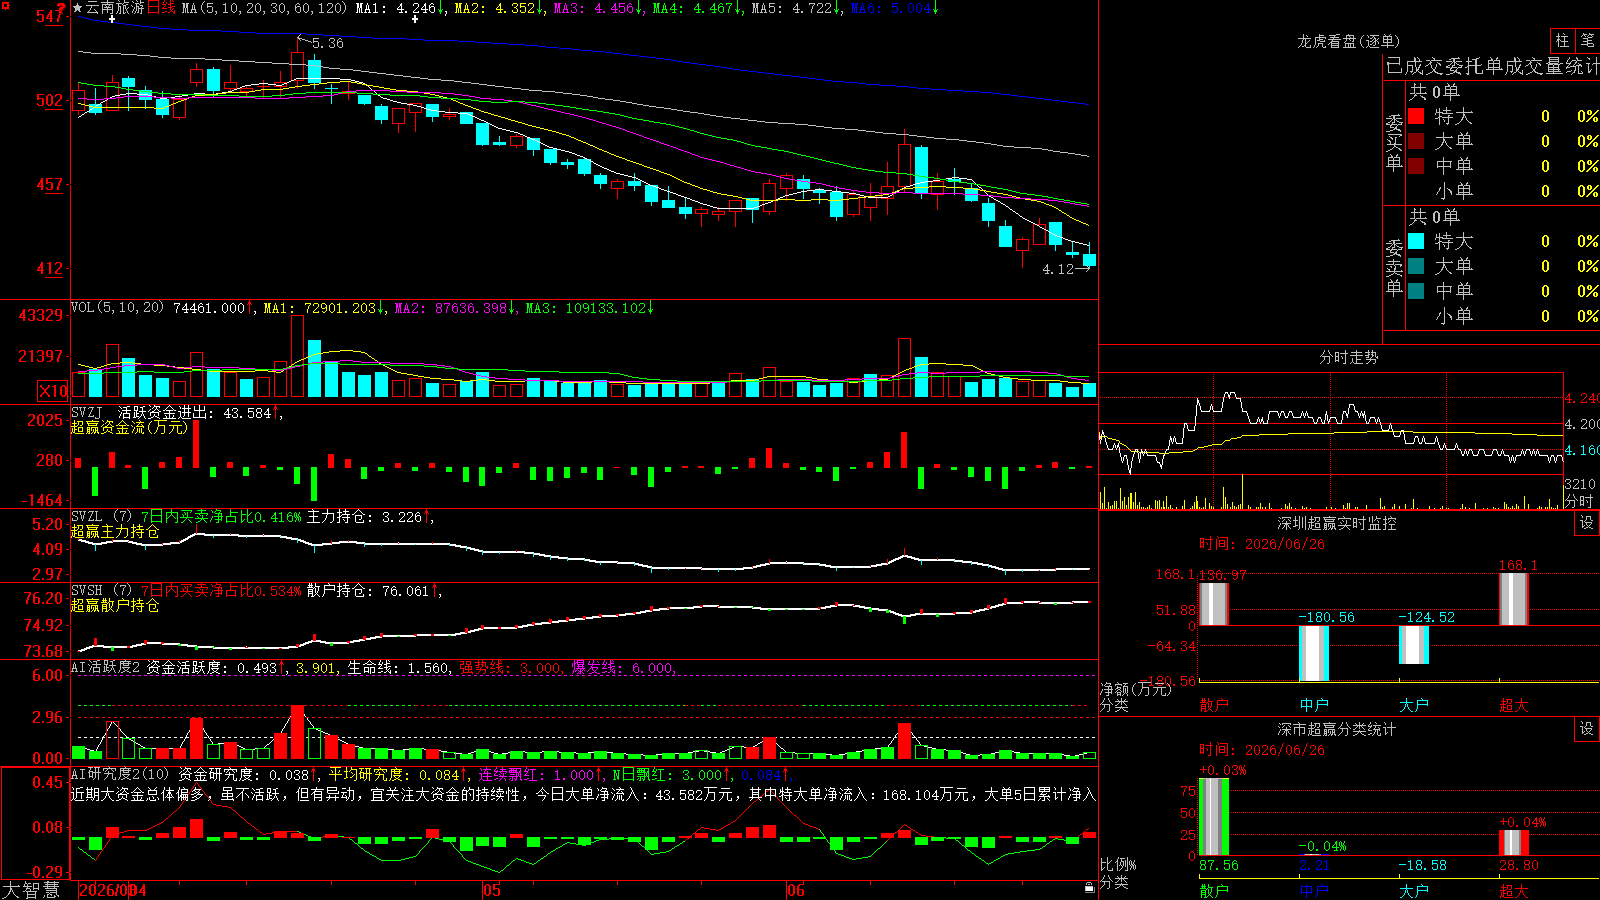Viewport: 1600px width, 900px height.
Task: Click the 超赢资金流(万元) yellow label
Action: [129, 427]
